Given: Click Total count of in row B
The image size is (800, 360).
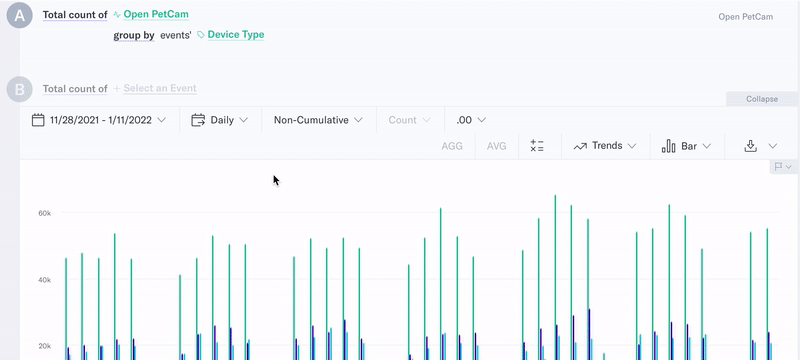Looking at the screenshot, I should 75,89.
